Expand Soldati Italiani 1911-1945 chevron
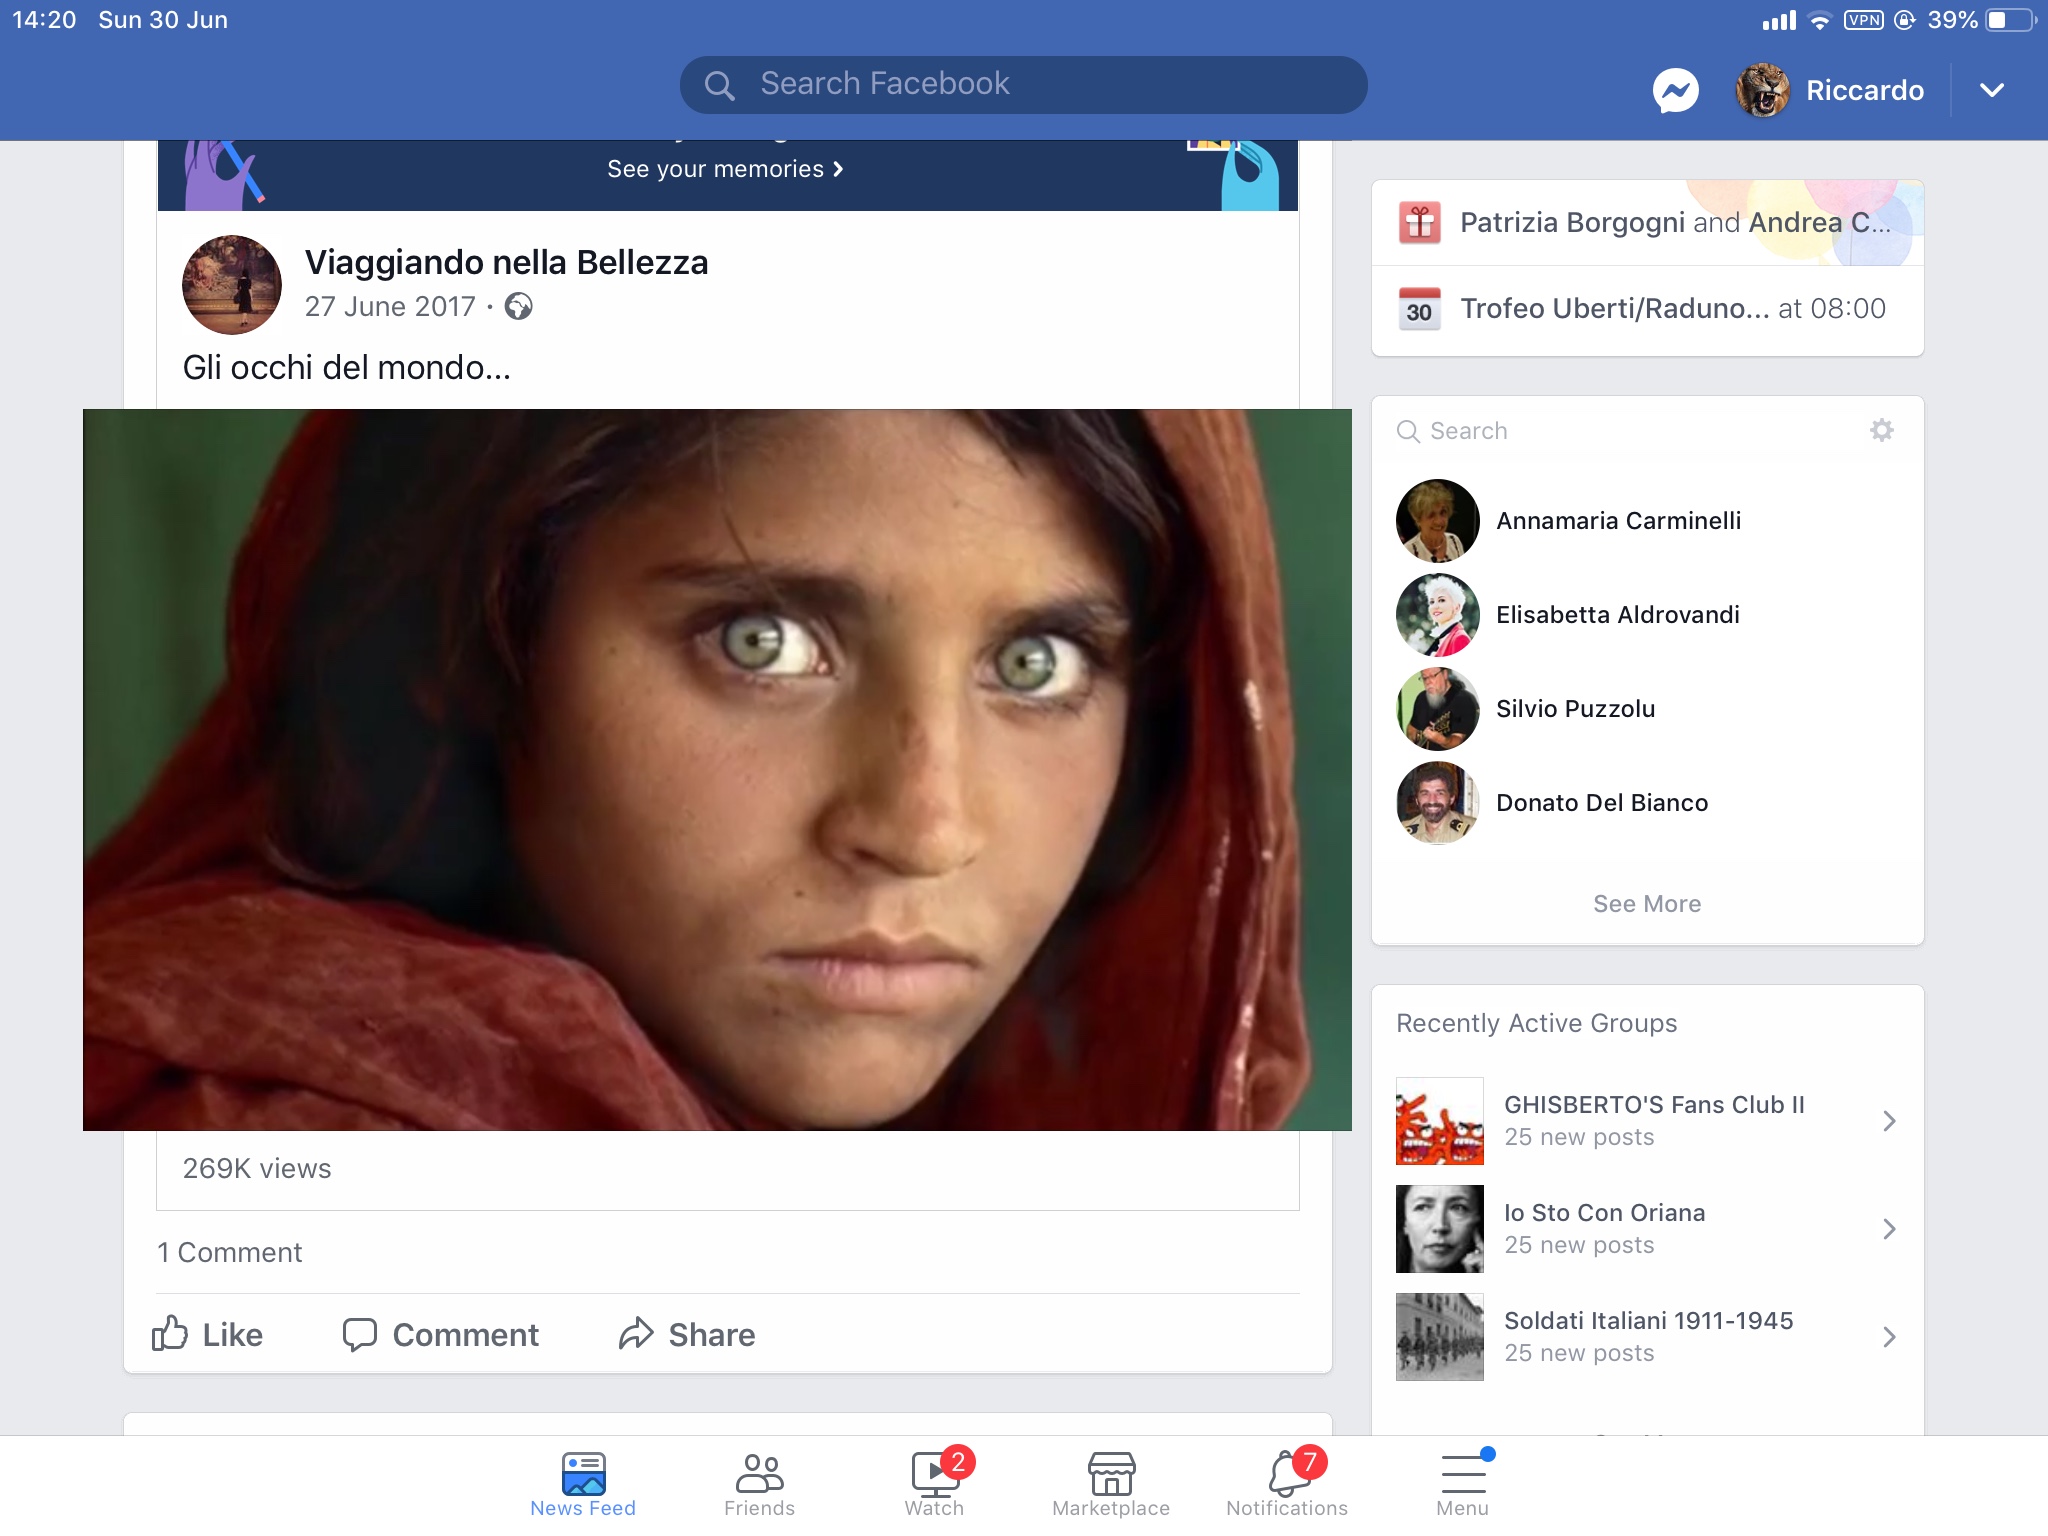The height and width of the screenshot is (1536, 2048). coord(1889,1337)
